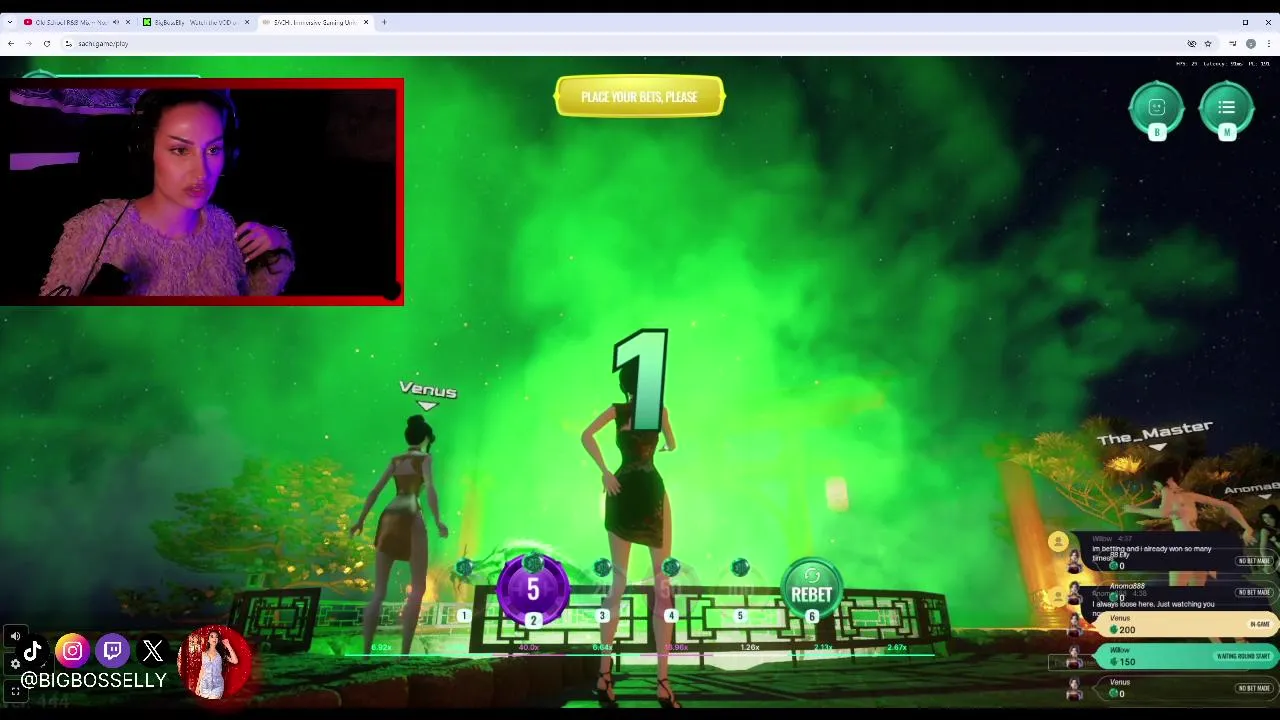Click the streamer webcam overlay
This screenshot has height=720, width=1280.
coord(202,192)
